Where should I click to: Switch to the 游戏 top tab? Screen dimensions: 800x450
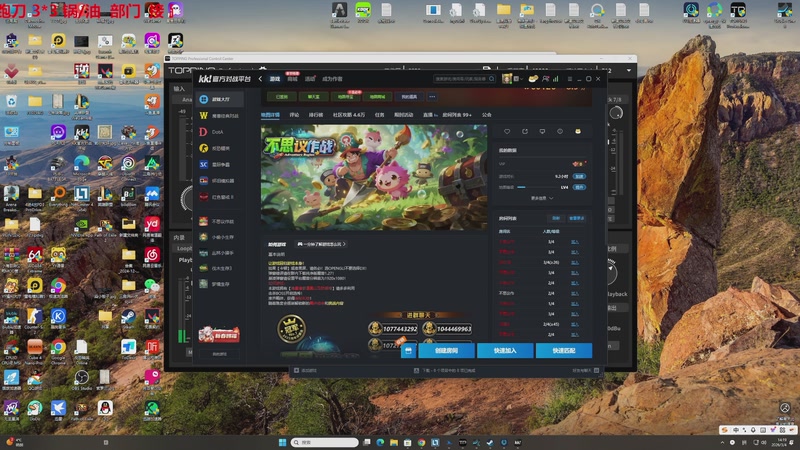click(x=275, y=79)
